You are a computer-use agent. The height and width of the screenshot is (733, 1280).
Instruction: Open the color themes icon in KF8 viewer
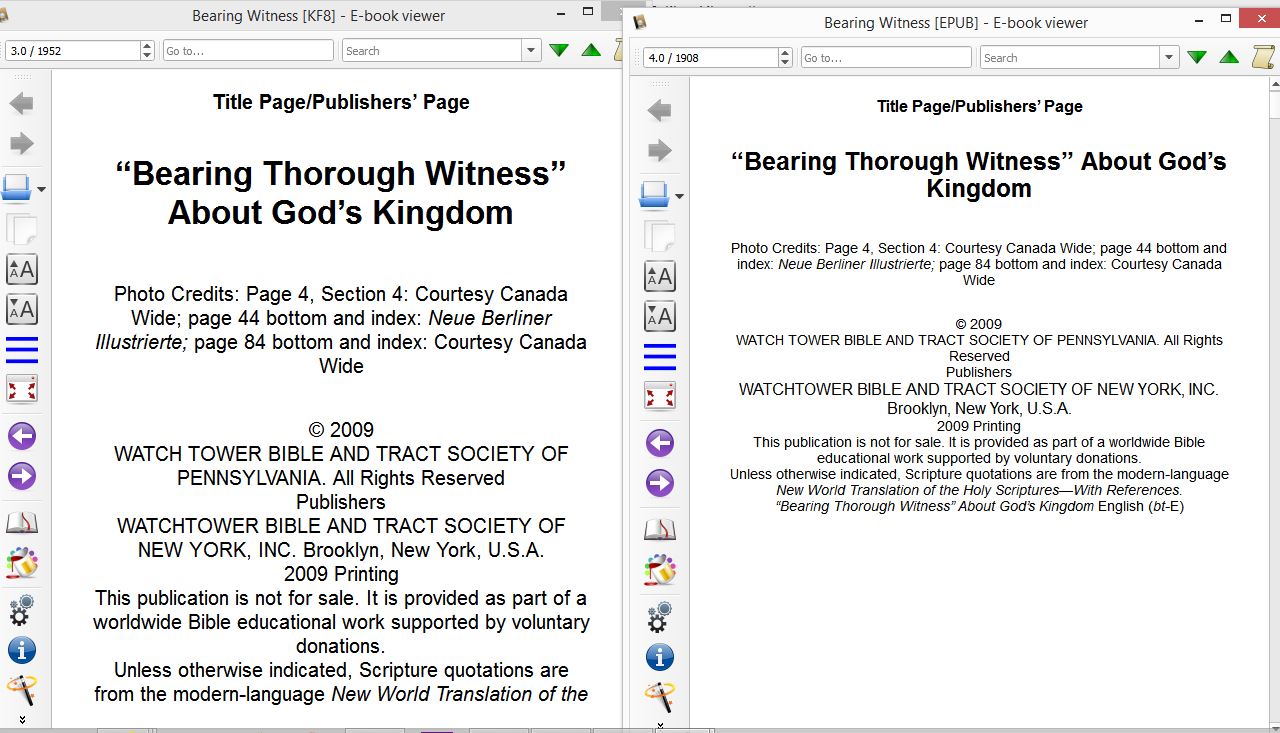coord(22,563)
